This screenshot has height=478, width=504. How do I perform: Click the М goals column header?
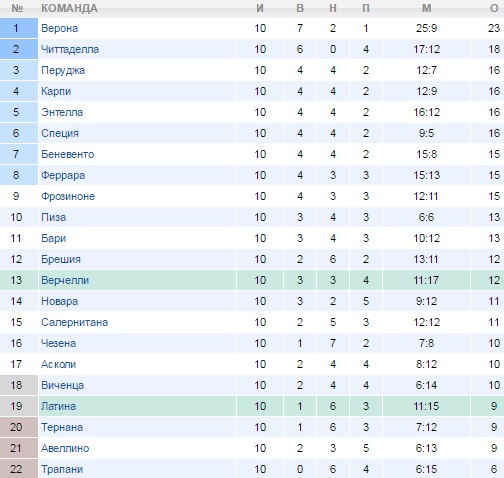click(x=427, y=8)
